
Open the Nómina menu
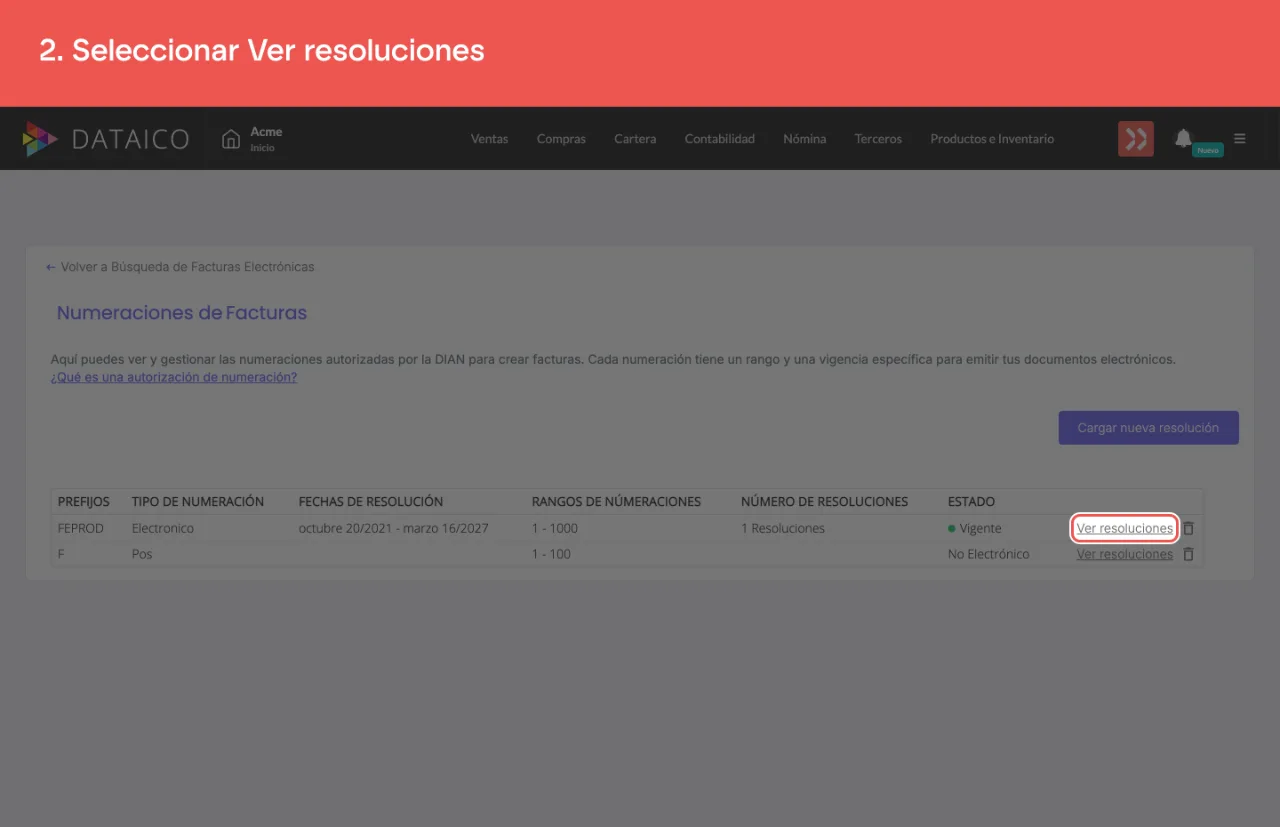805,139
